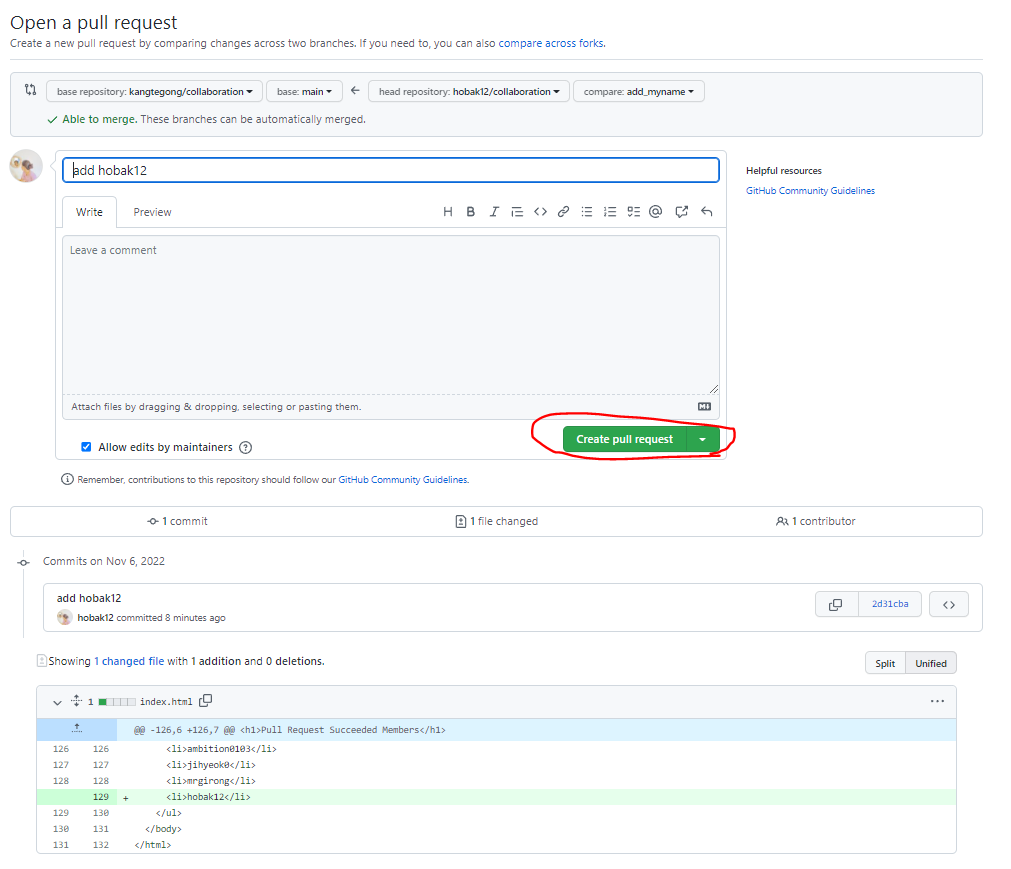The height and width of the screenshot is (869, 1011).
Task: Open hobak12 committer profile link
Action: point(95,618)
